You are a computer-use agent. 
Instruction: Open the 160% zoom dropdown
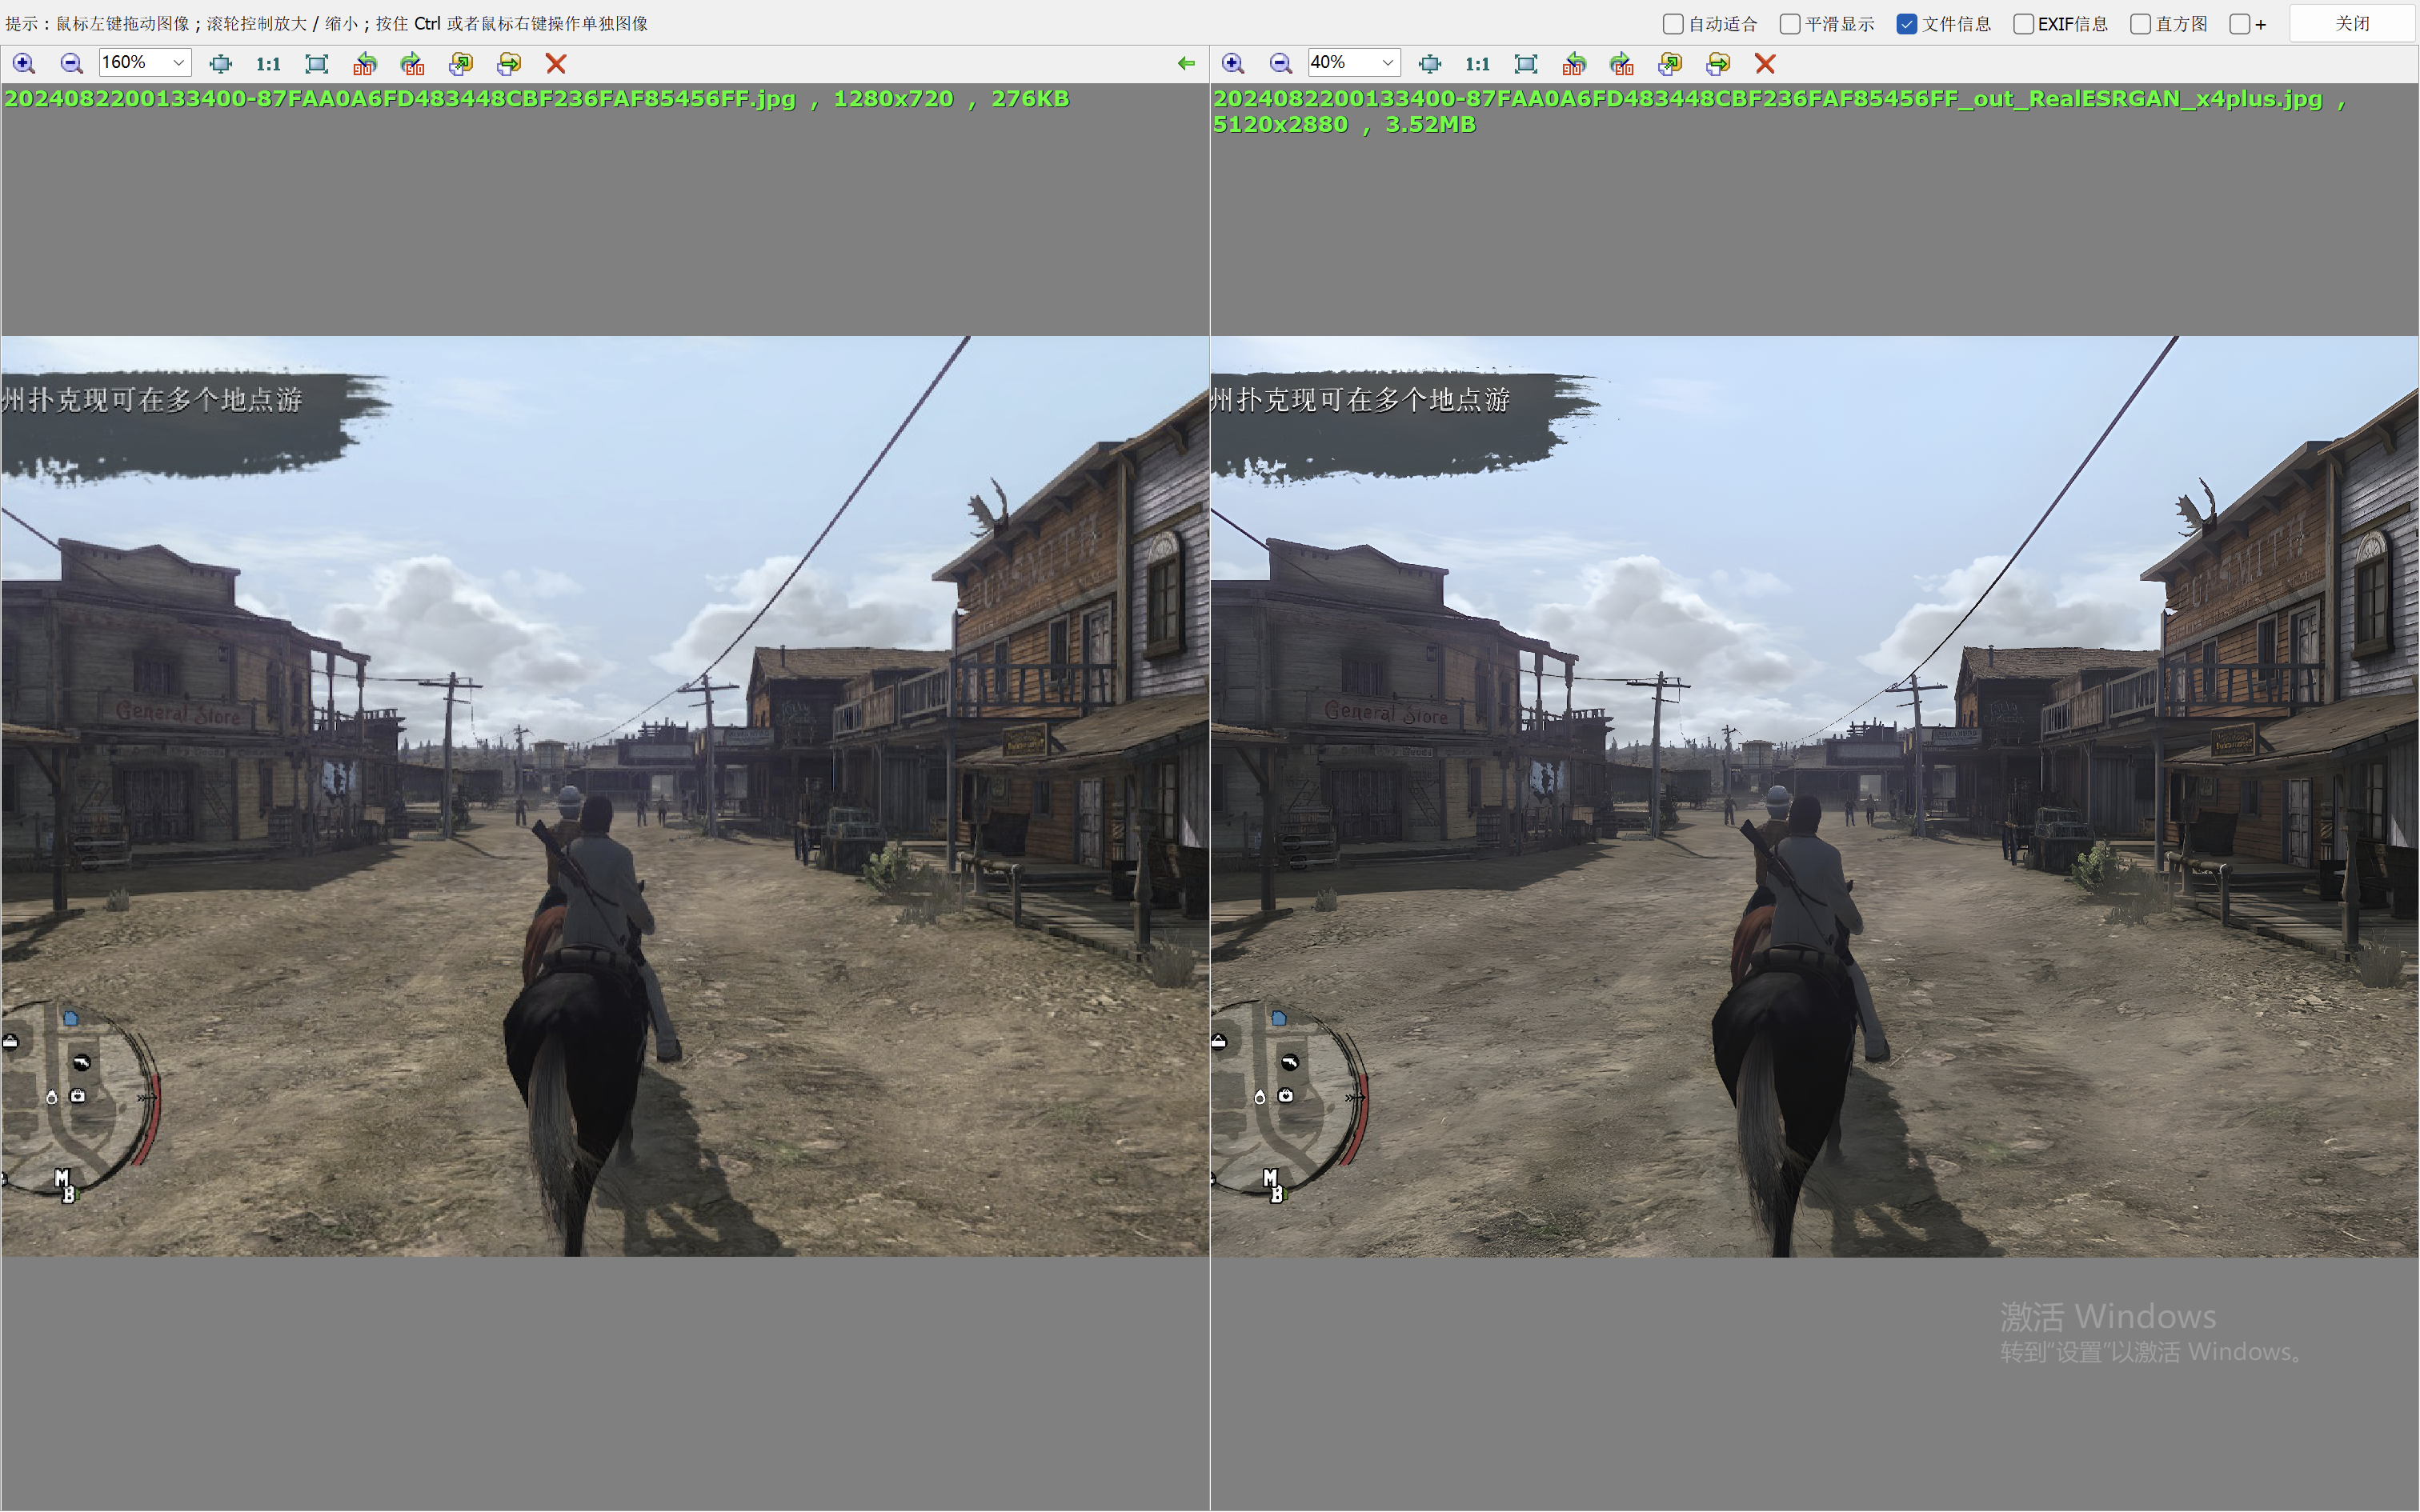178,63
